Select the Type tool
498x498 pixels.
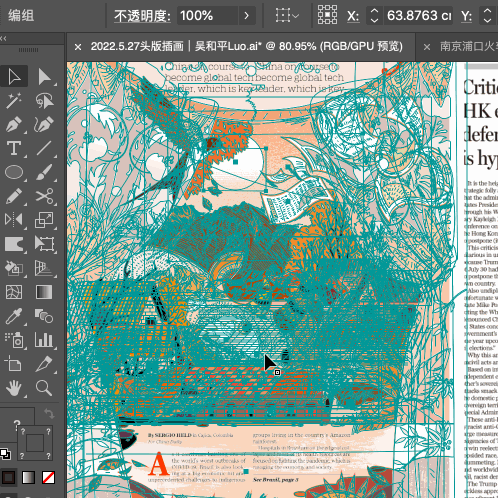tap(14, 148)
